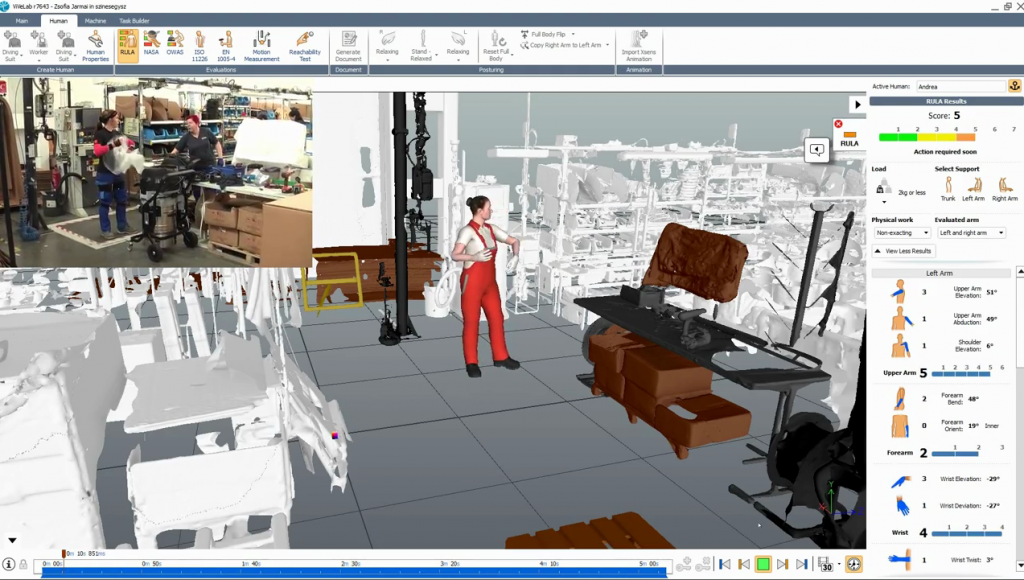
Task: Click View Less Results button
Action: [x=903, y=251]
